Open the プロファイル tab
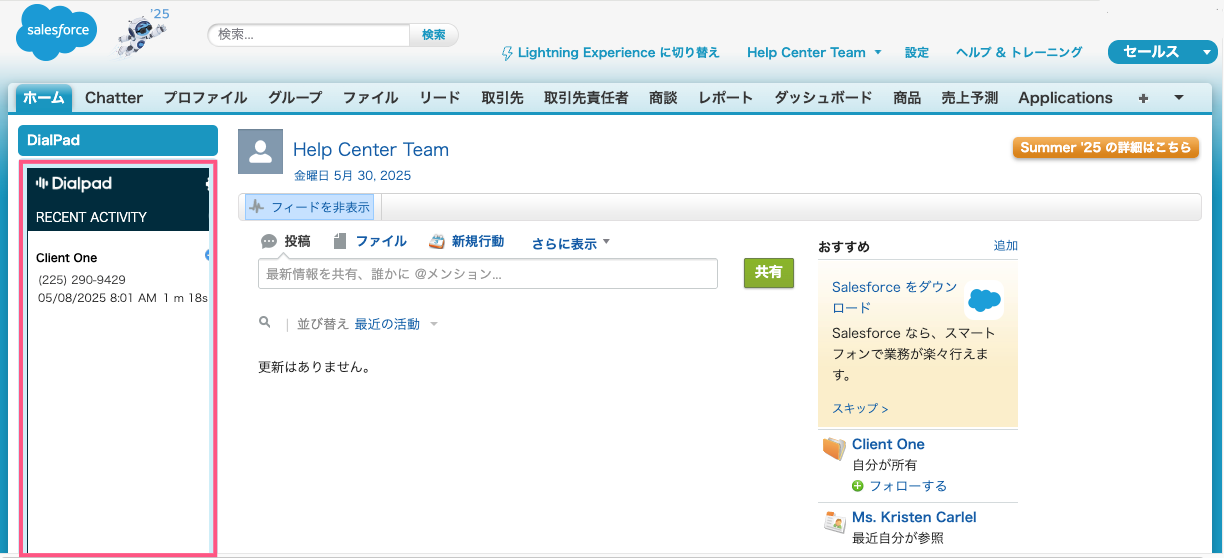The height and width of the screenshot is (558, 1224). pos(205,98)
